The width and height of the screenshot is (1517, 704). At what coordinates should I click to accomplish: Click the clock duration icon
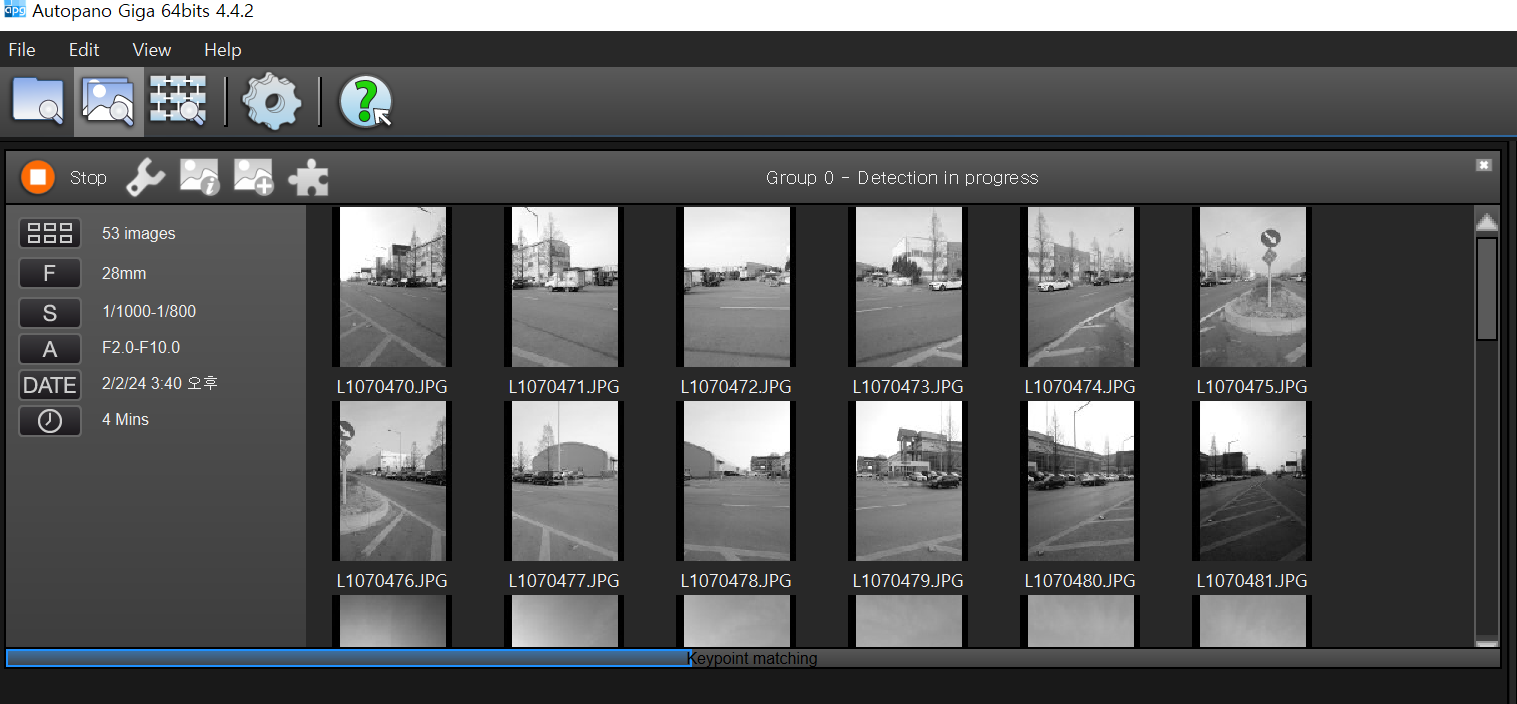click(x=50, y=421)
